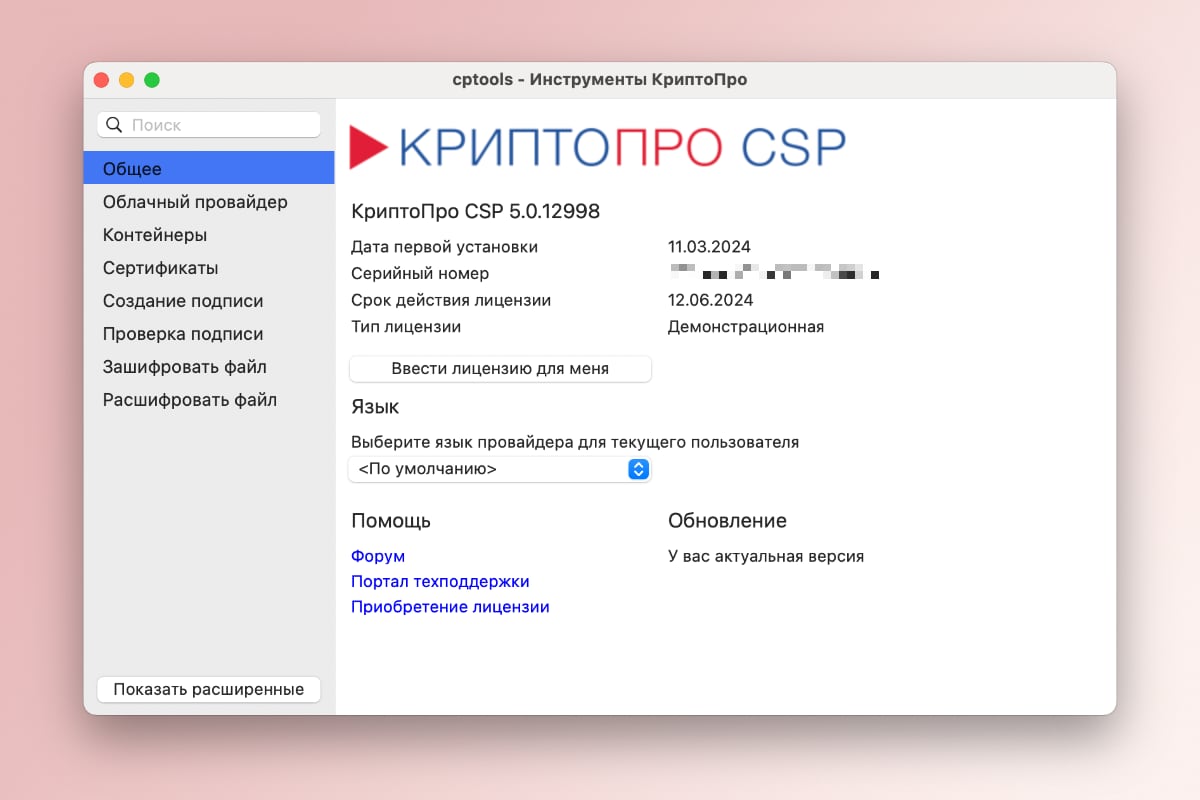Click the У вас актуальная версия status

click(766, 556)
